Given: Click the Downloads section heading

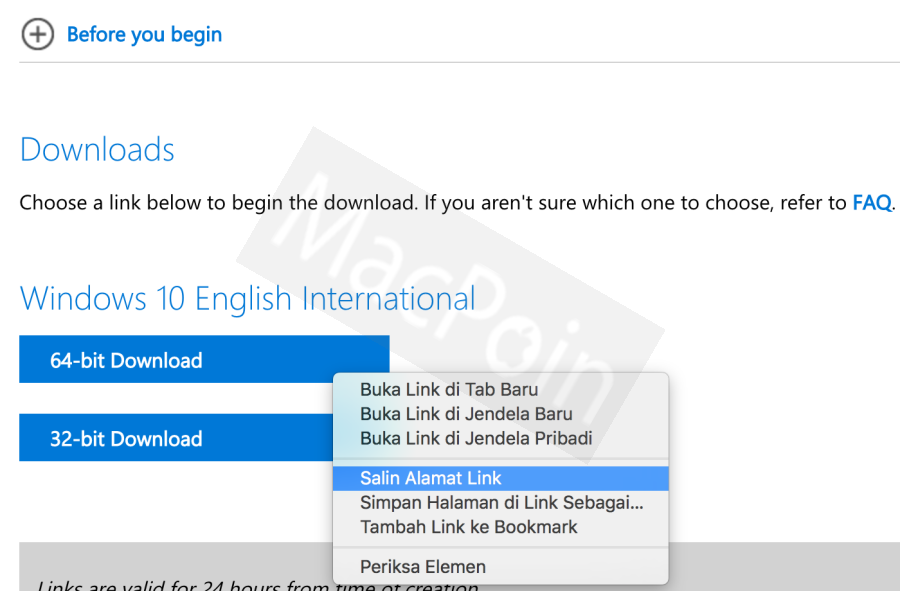Looking at the screenshot, I should (97, 150).
